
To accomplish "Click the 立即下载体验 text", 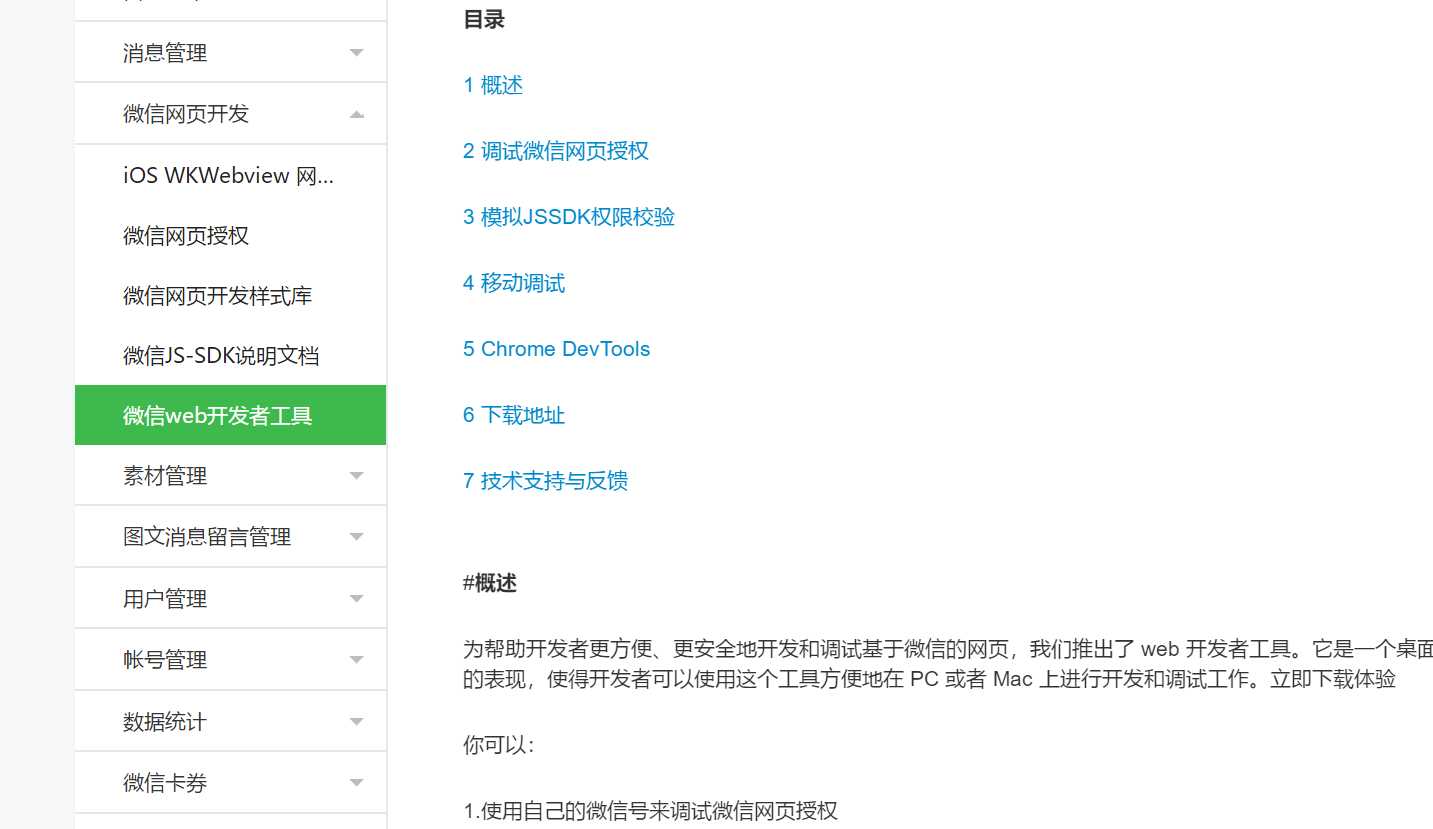I will coord(1333,680).
